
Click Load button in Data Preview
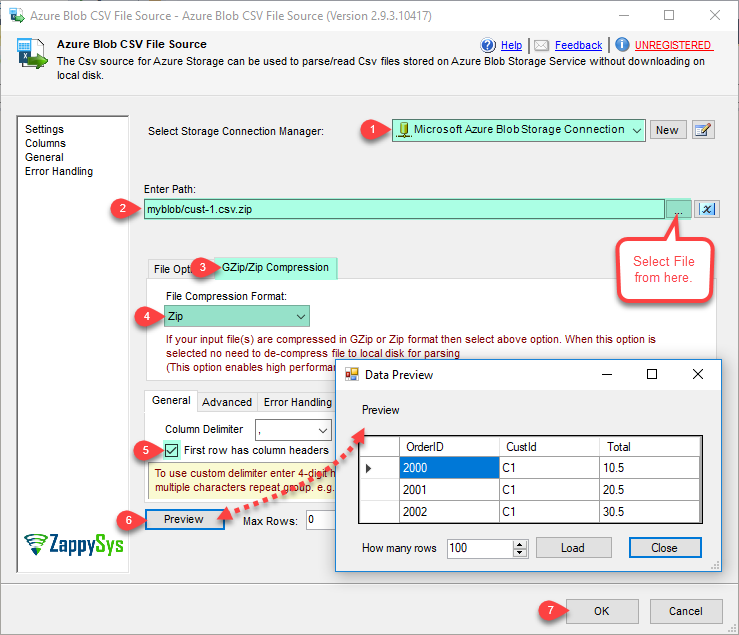pyautogui.click(x=573, y=548)
